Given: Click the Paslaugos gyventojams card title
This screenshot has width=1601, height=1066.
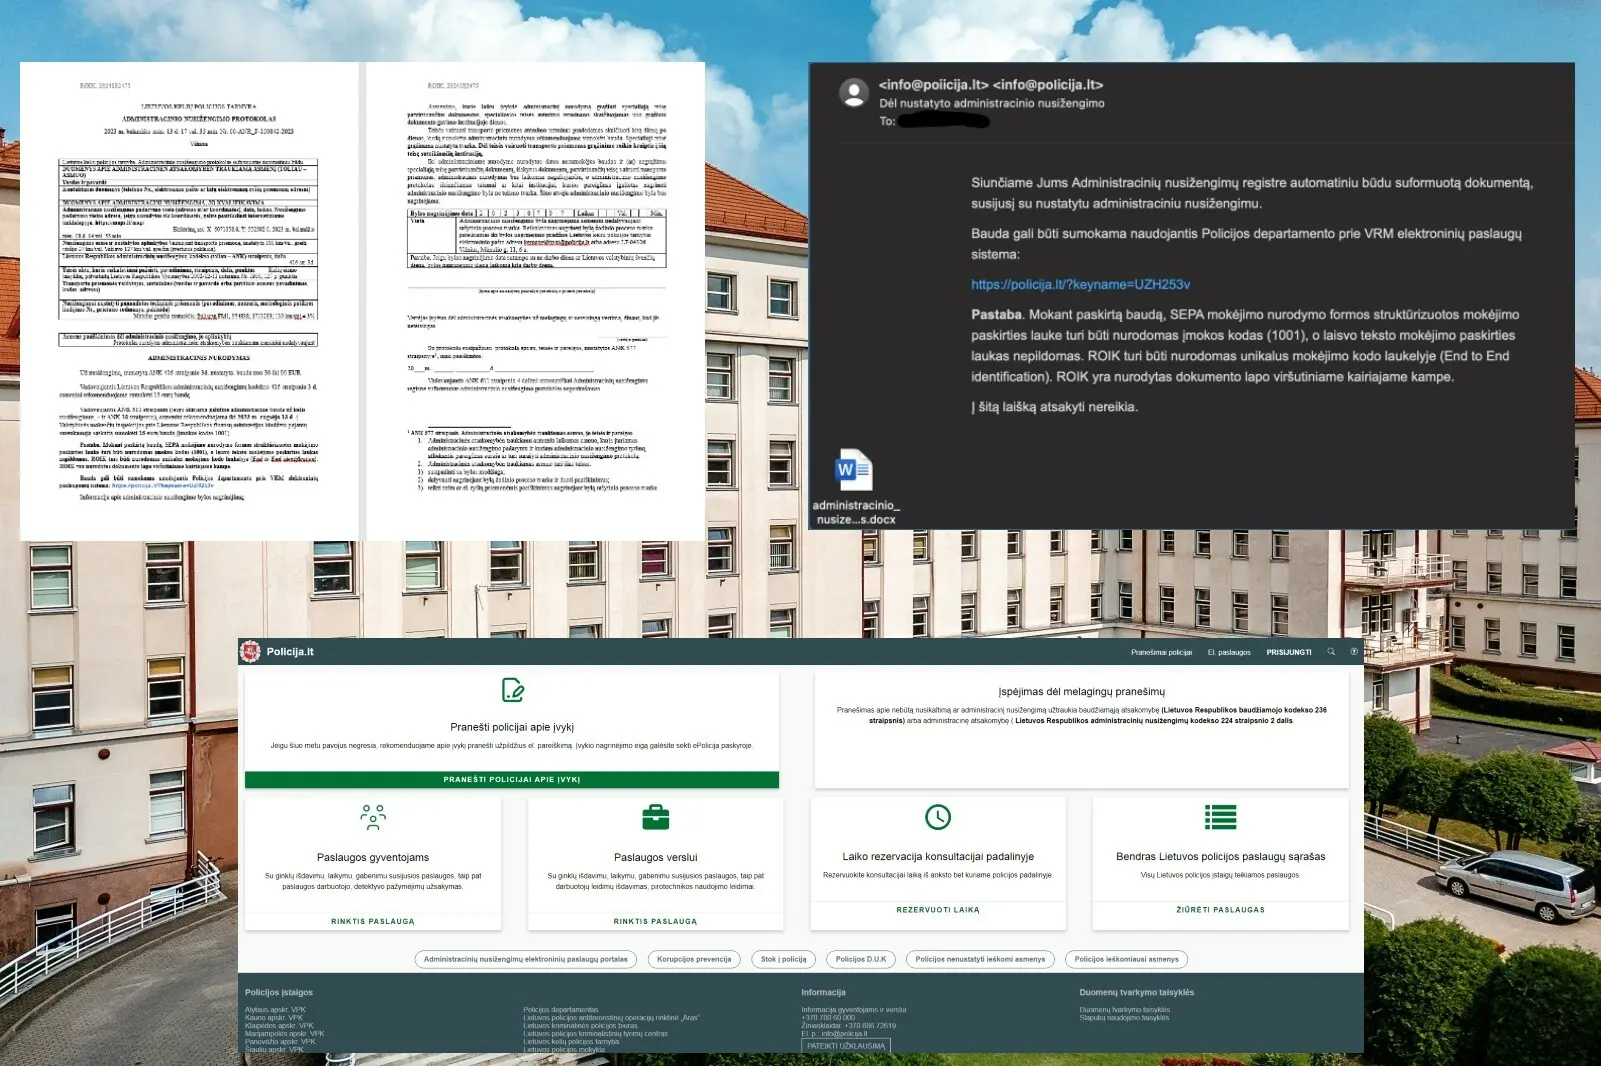Looking at the screenshot, I should tap(373, 857).
